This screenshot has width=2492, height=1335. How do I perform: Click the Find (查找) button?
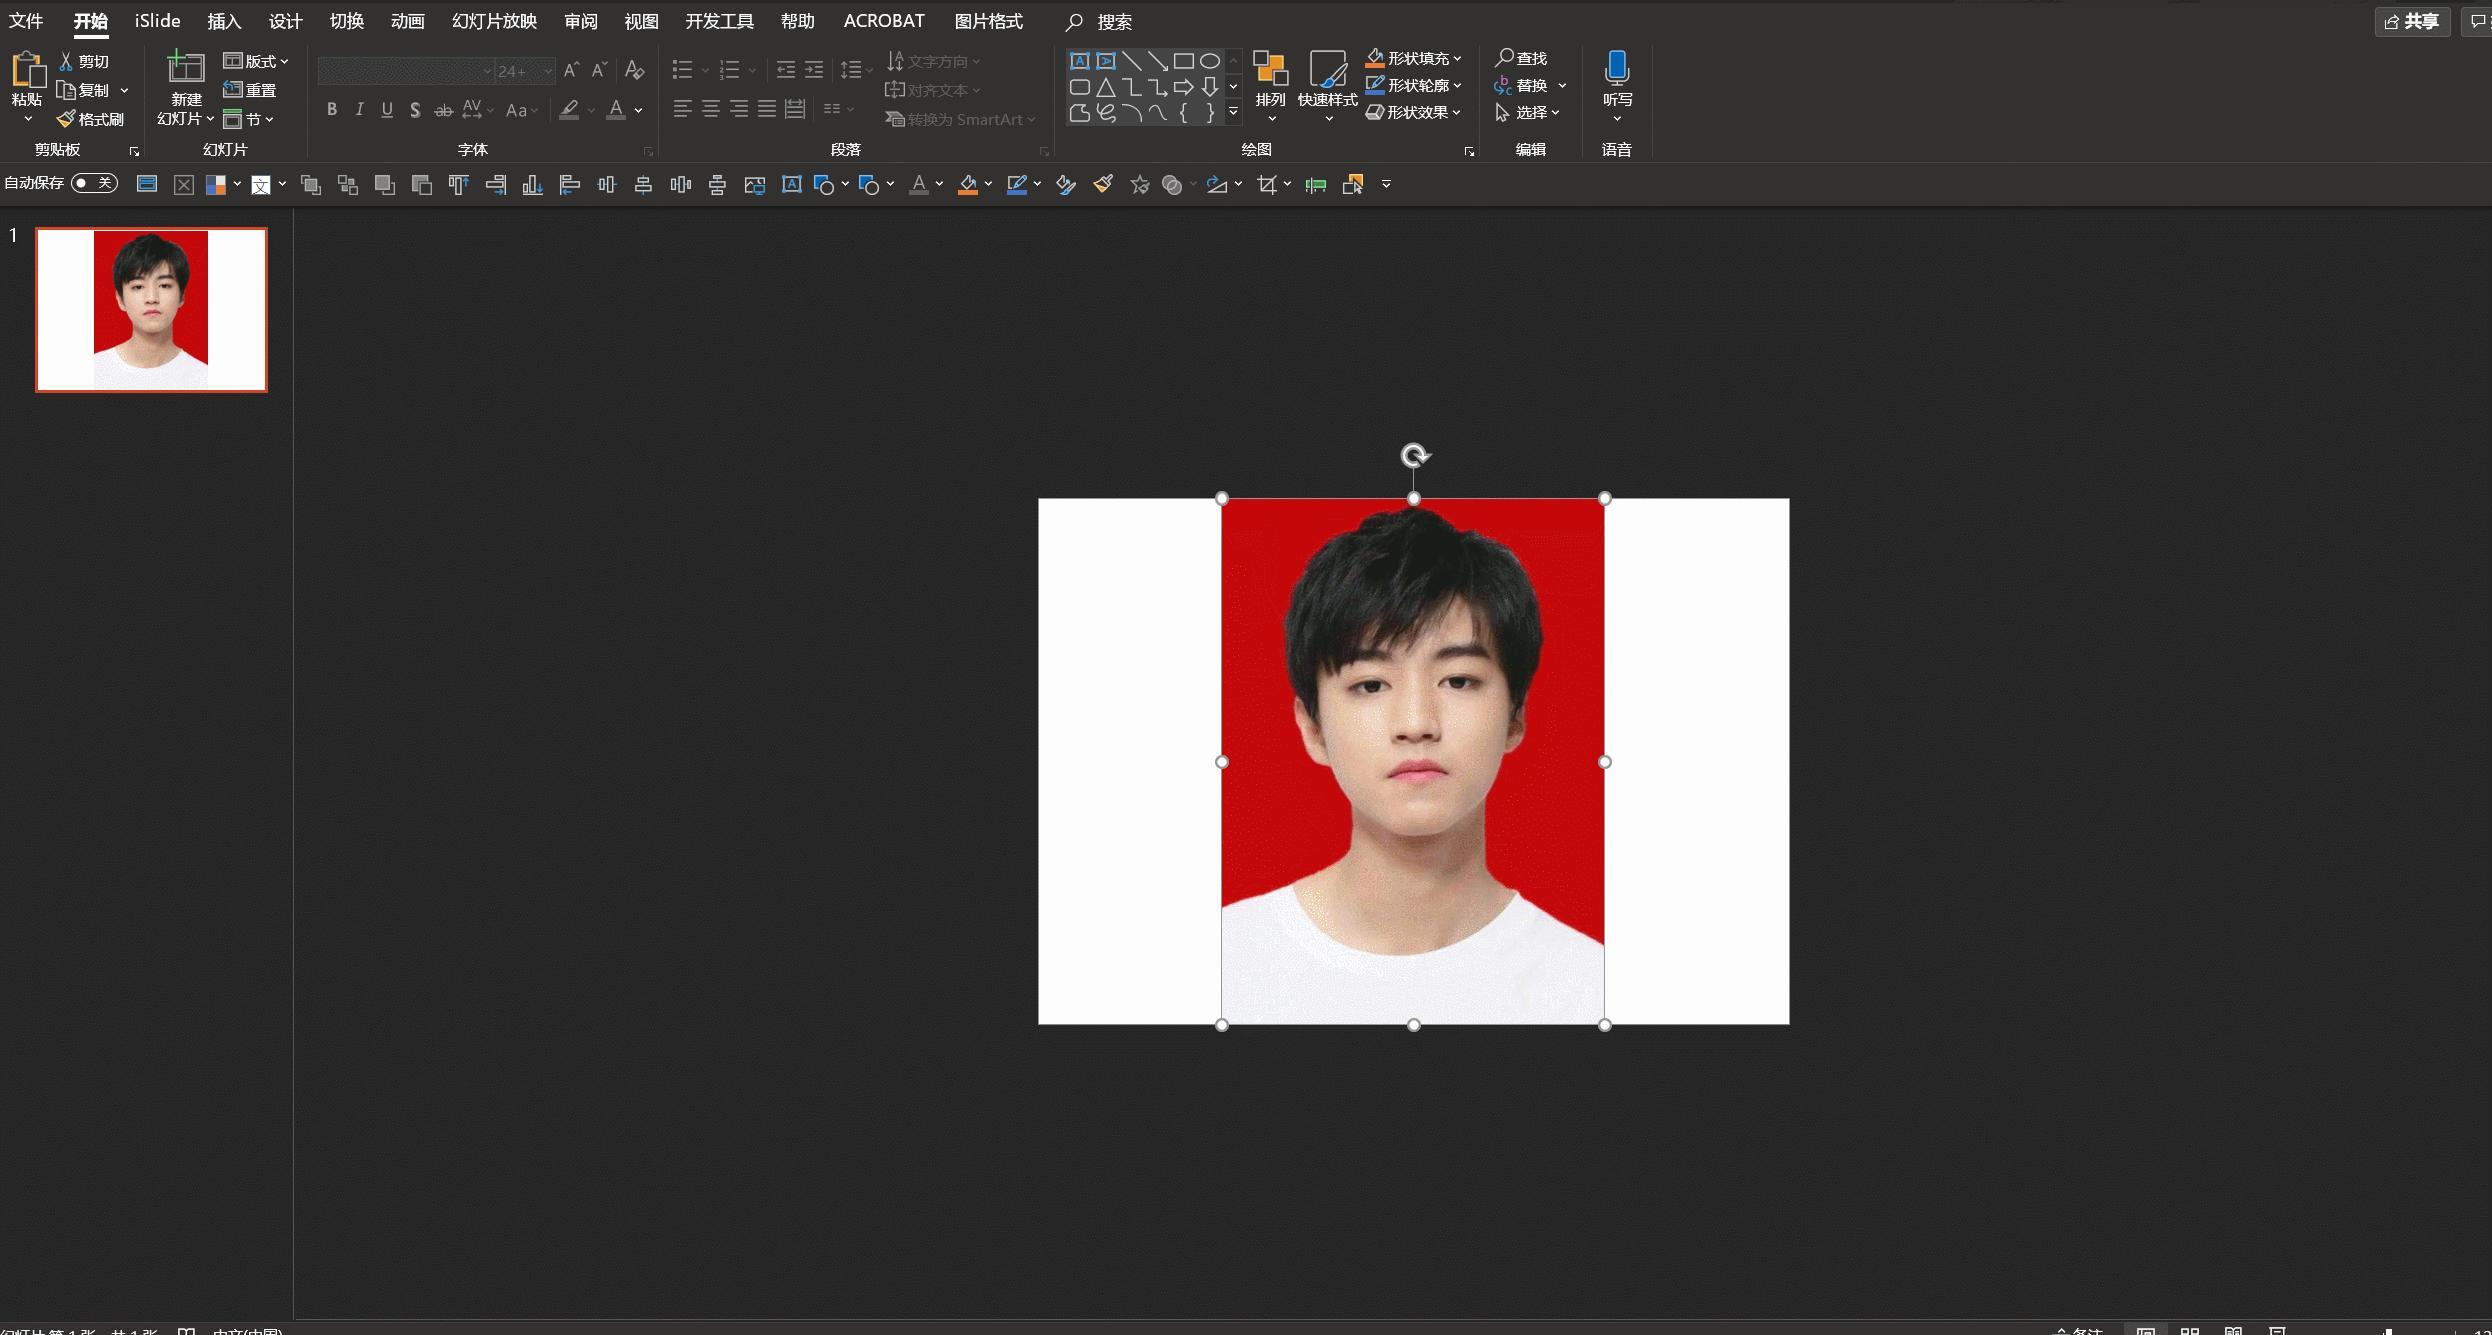pyautogui.click(x=1521, y=59)
